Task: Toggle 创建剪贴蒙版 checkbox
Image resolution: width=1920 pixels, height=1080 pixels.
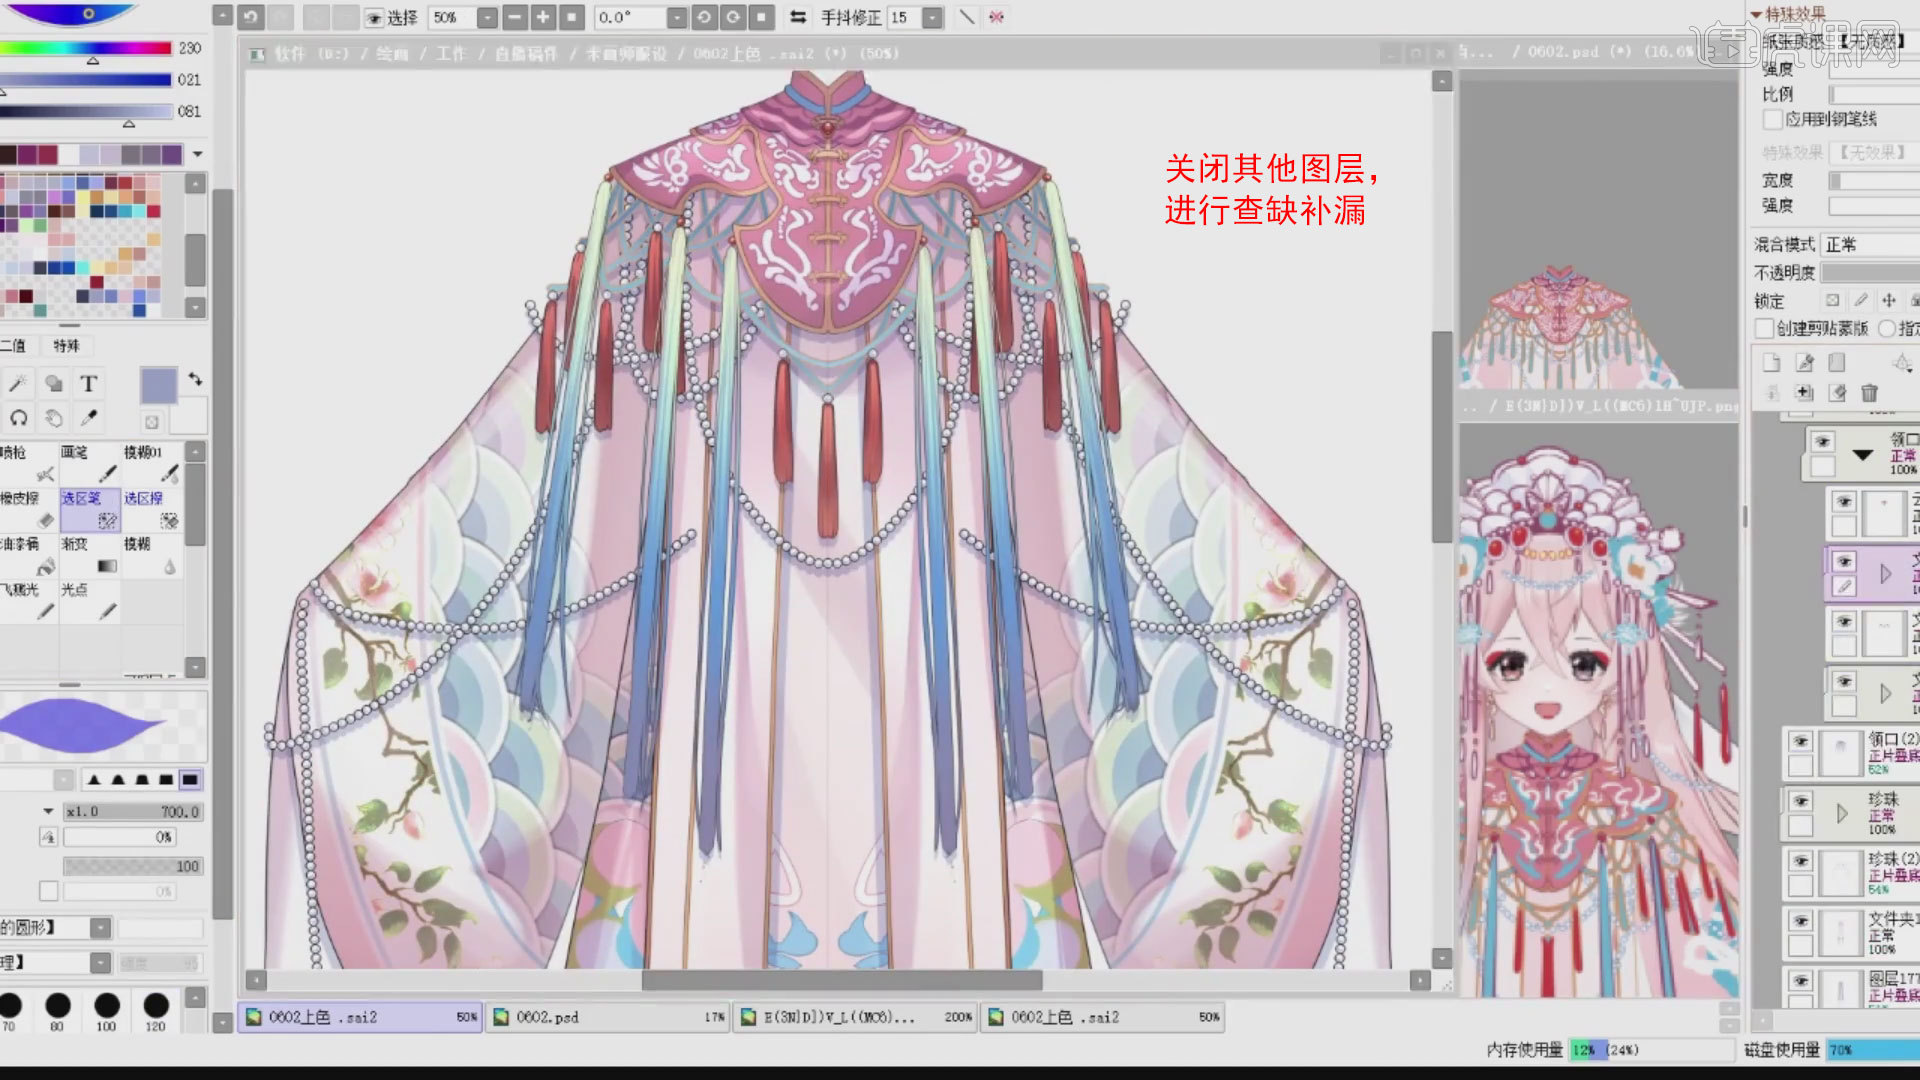Action: 1765,329
